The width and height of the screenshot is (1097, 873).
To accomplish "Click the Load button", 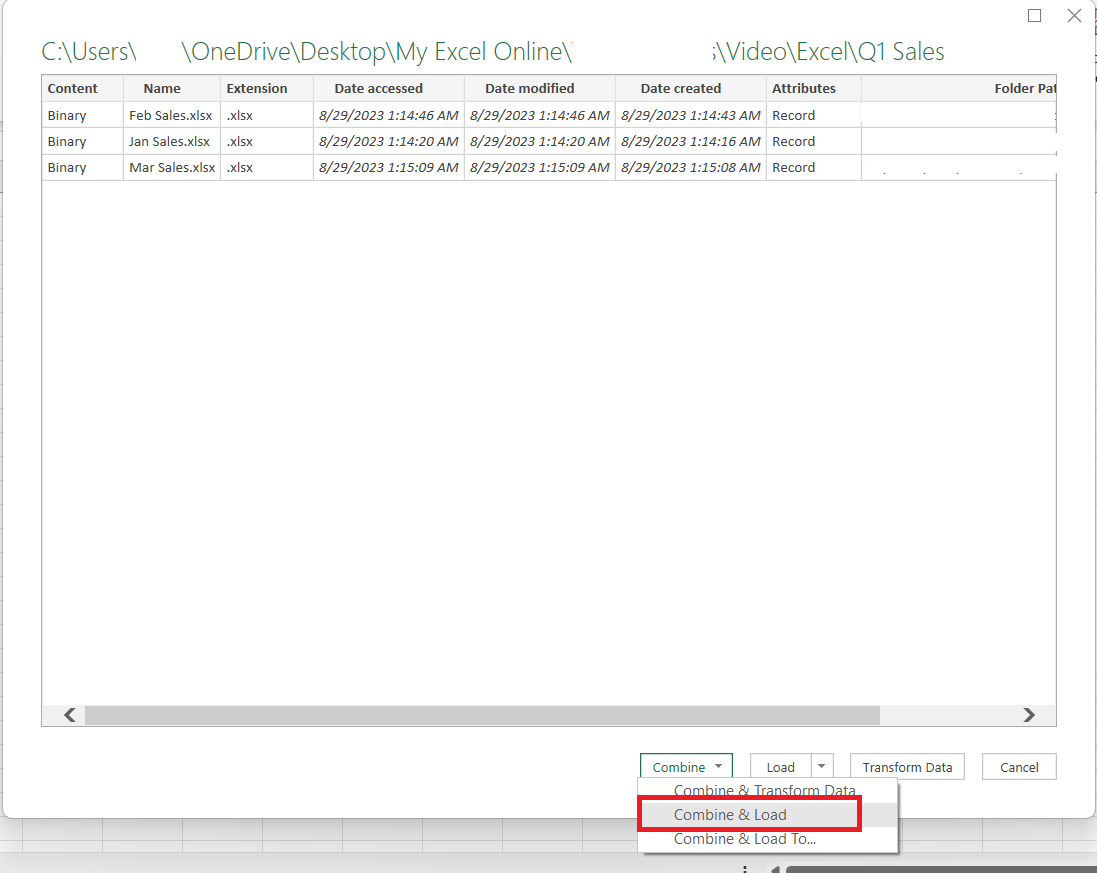I will click(781, 767).
